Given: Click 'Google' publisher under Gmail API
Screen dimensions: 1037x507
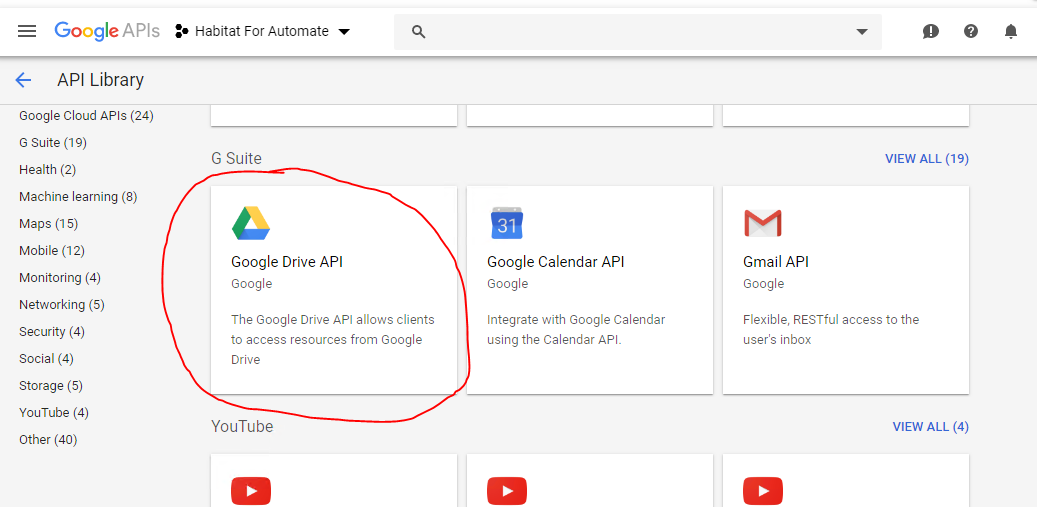Looking at the screenshot, I should (x=763, y=284).
